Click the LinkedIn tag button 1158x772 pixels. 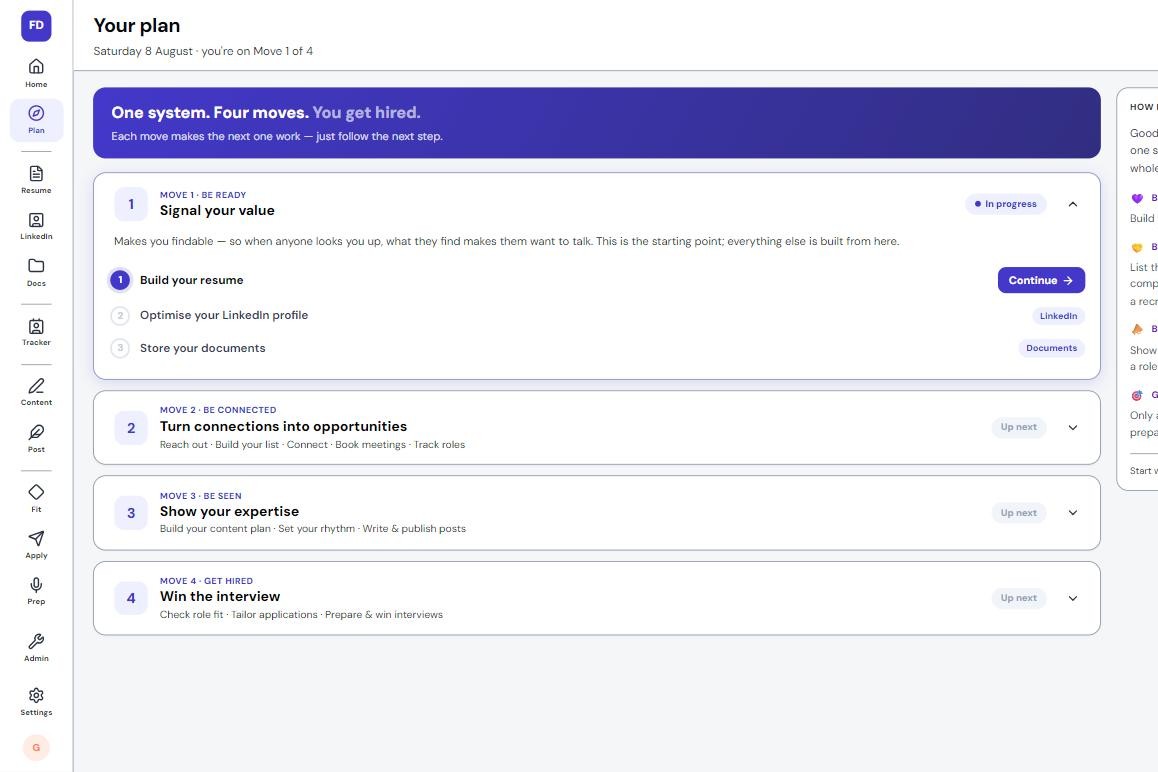1058,315
